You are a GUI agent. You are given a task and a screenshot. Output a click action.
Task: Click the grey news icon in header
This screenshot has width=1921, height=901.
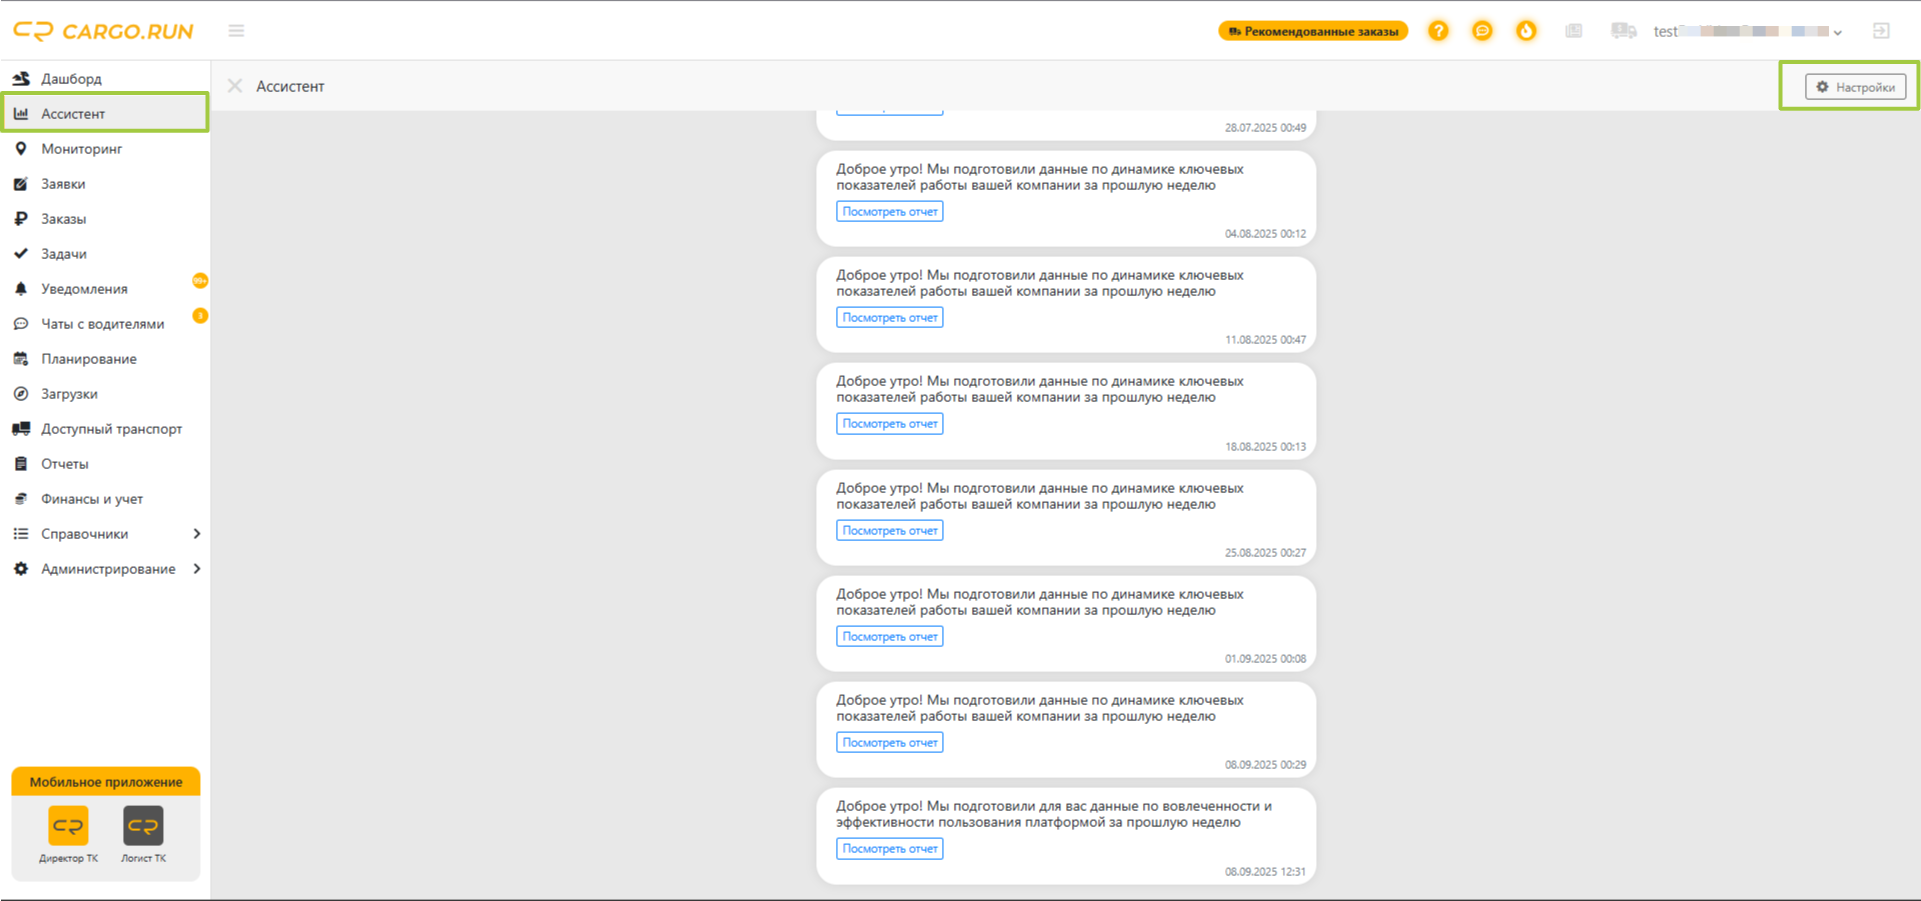[1574, 31]
